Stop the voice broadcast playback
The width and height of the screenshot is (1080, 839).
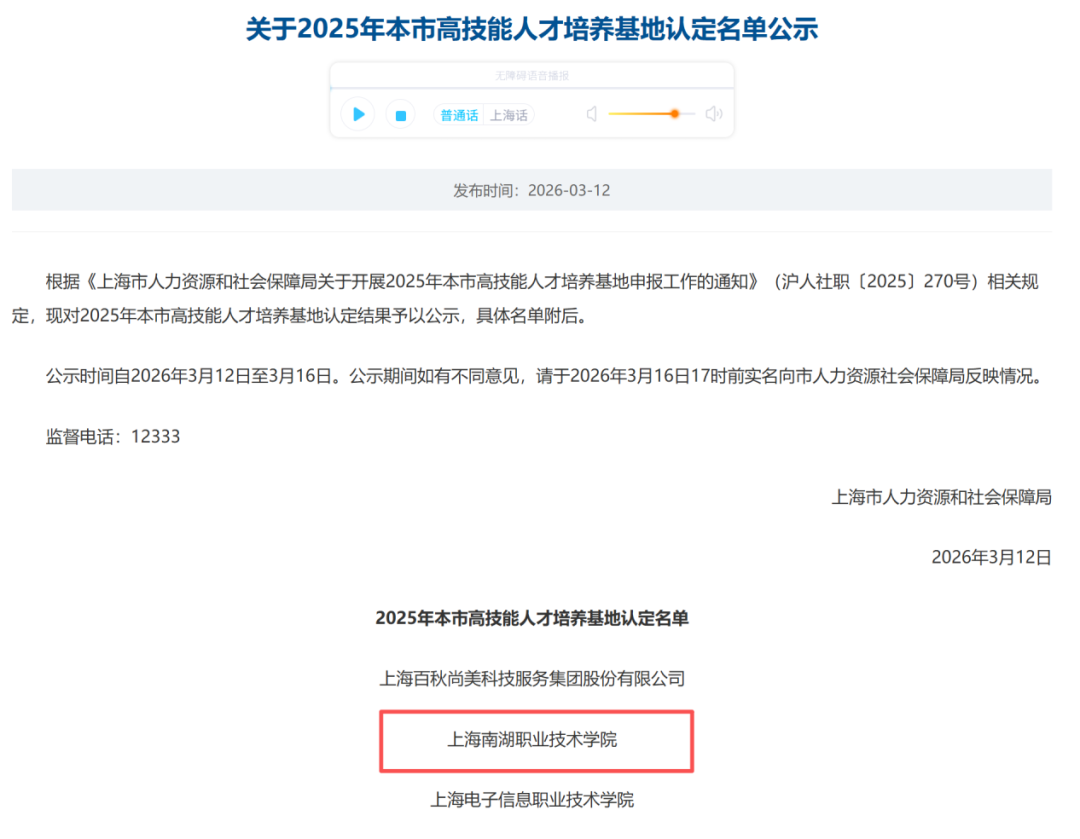[x=400, y=115]
